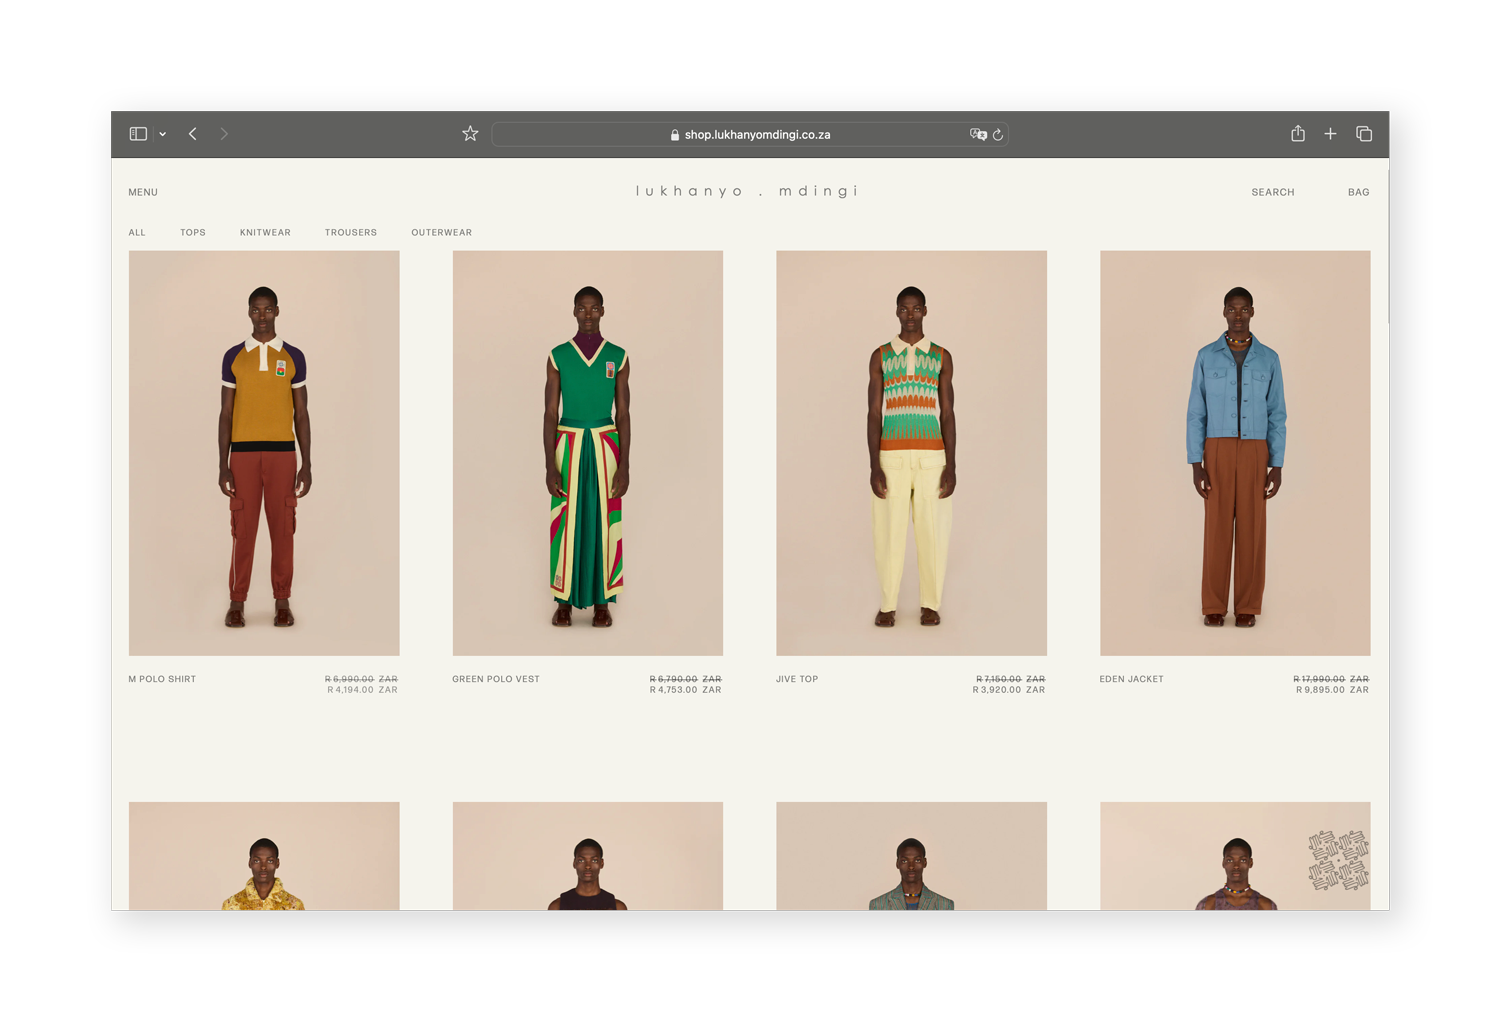Select the TROUSERS category filter
The image size is (1500, 1021).
pos(351,233)
